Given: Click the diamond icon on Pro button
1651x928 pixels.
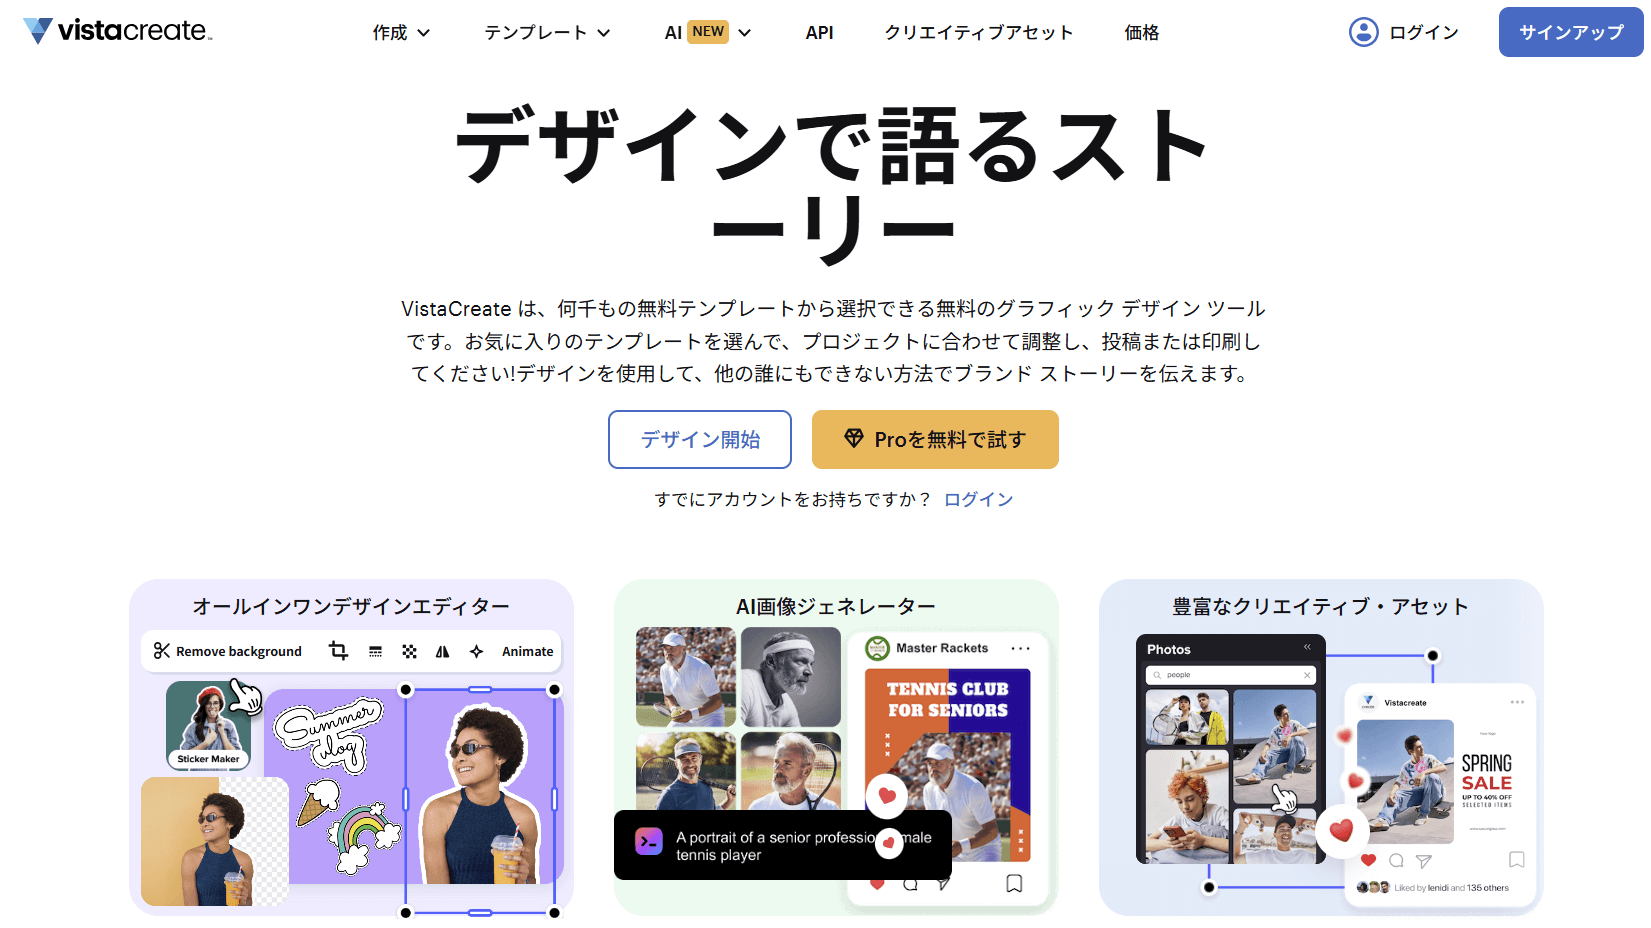Looking at the screenshot, I should [853, 438].
